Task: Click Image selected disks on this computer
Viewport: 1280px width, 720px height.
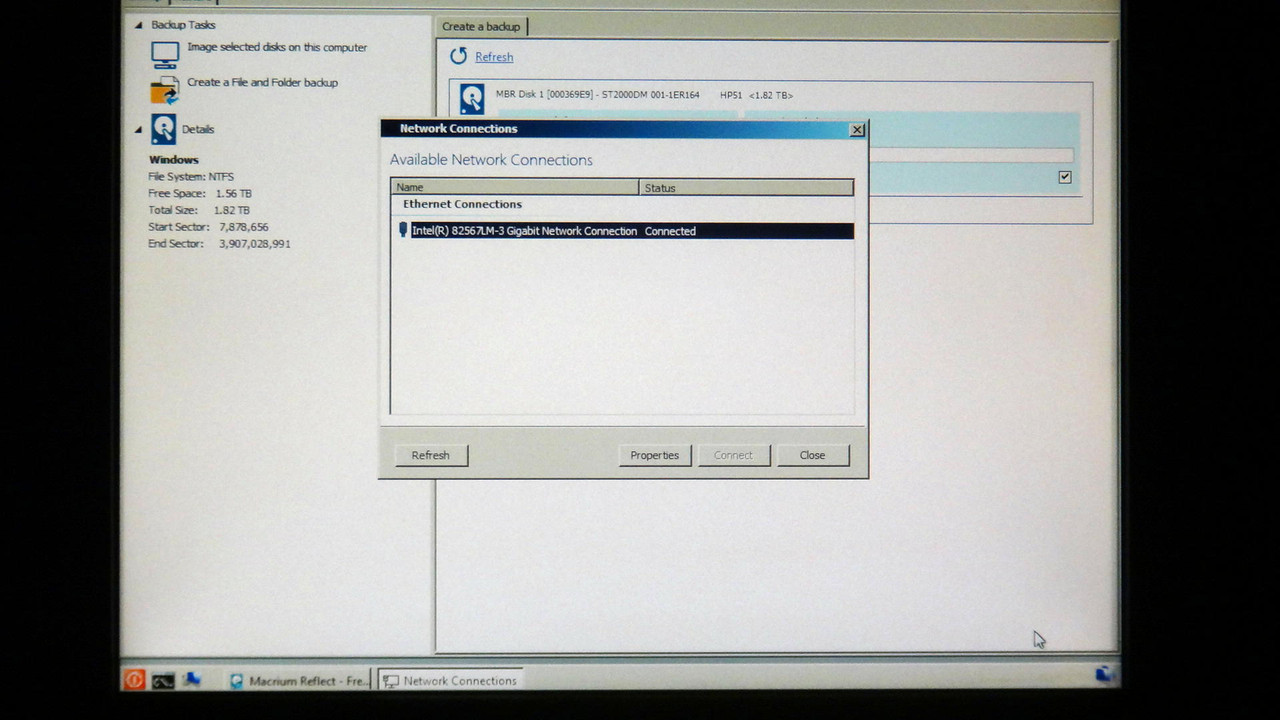Action: tap(277, 47)
